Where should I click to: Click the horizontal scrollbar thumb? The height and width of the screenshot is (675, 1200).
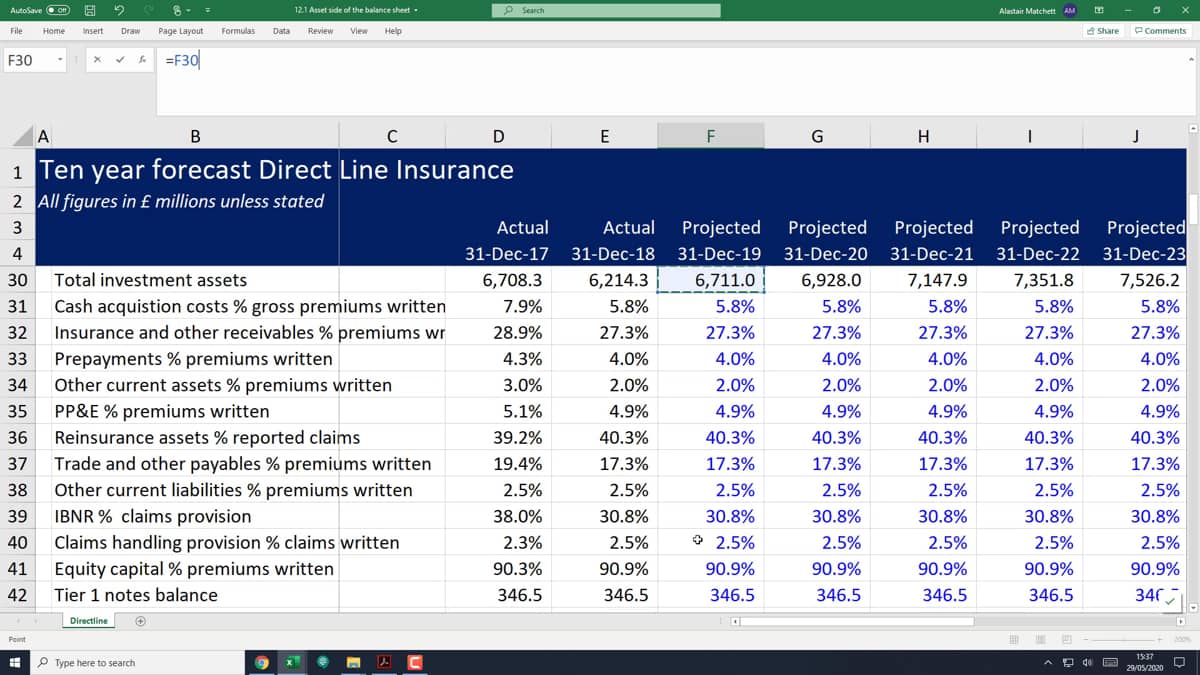858,621
